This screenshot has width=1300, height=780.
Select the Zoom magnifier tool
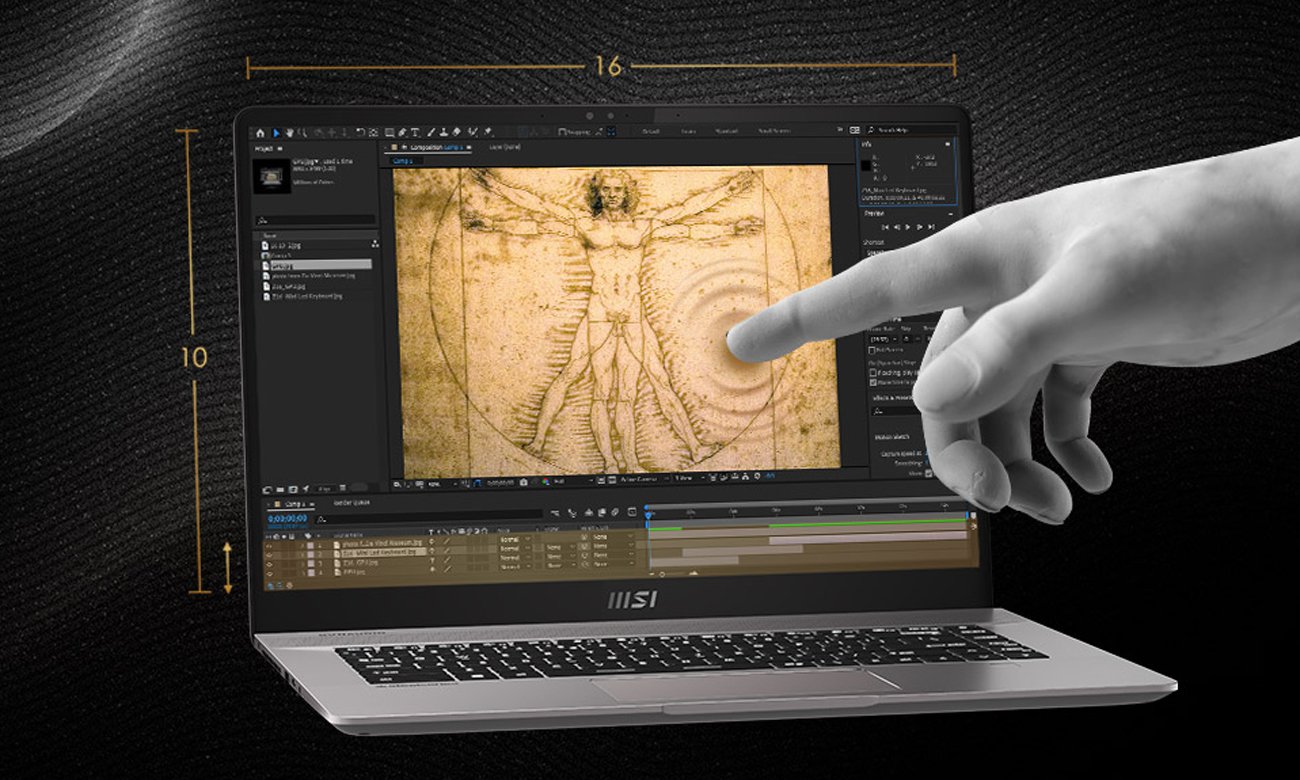pos(303,132)
